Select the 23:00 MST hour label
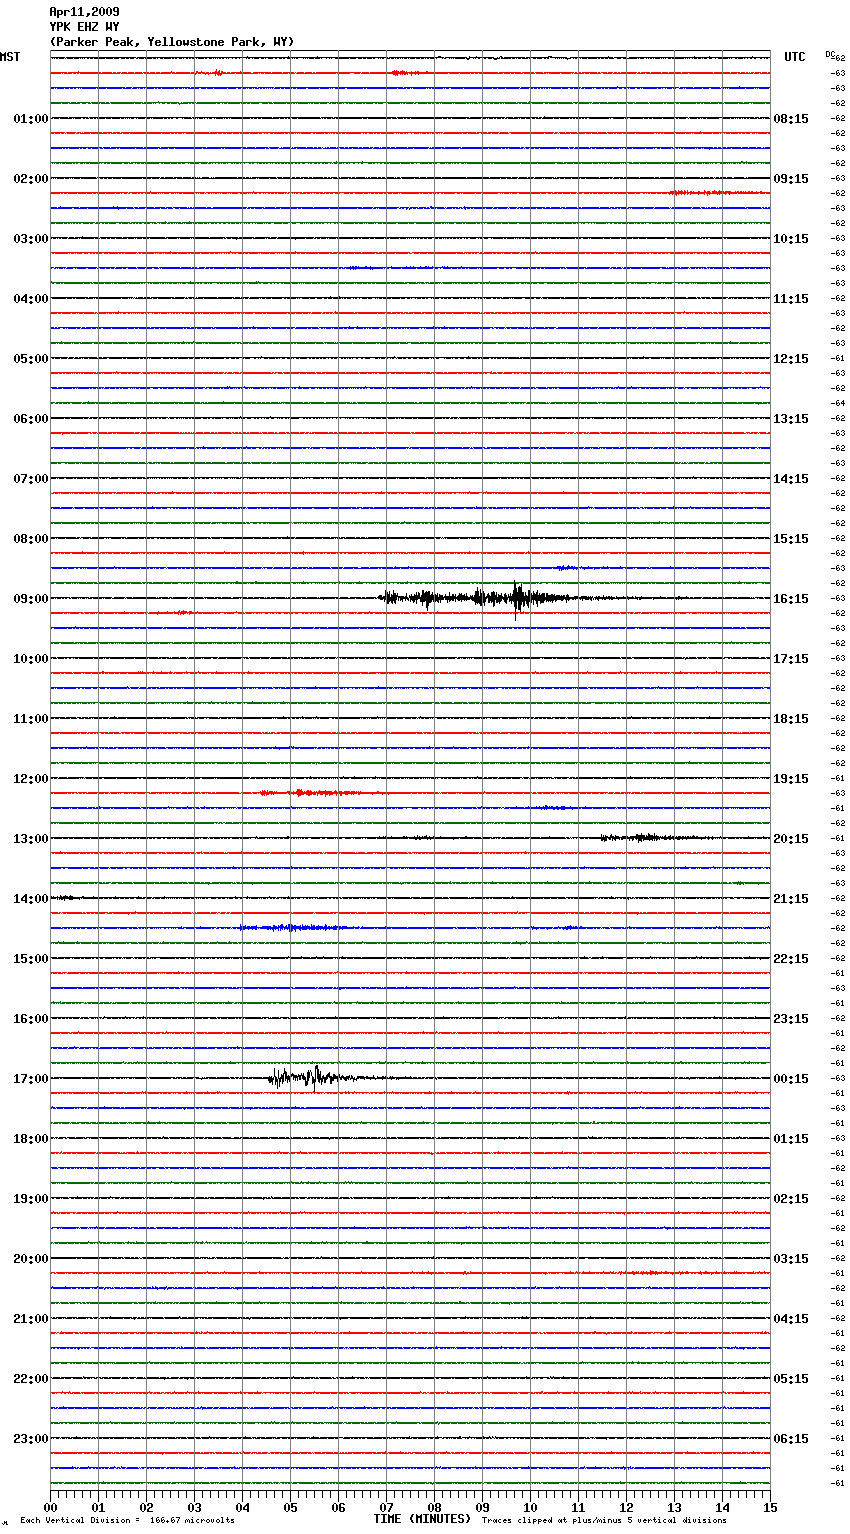This screenshot has width=850, height=1534. click(x=31, y=1439)
